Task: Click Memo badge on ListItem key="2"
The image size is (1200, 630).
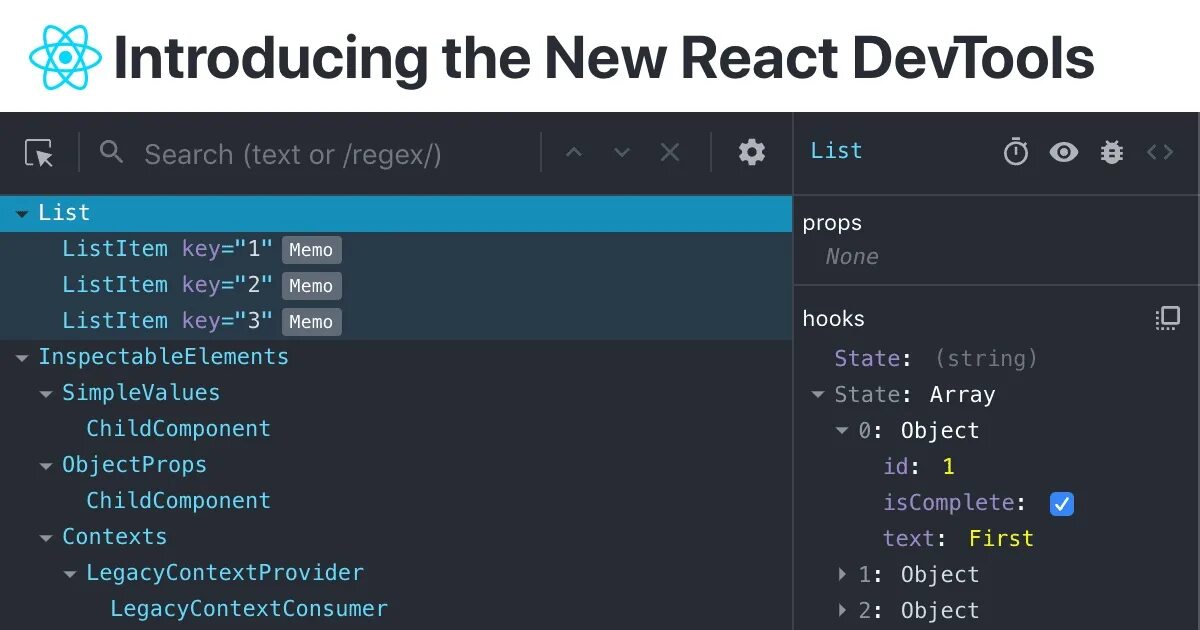Action: 311,286
